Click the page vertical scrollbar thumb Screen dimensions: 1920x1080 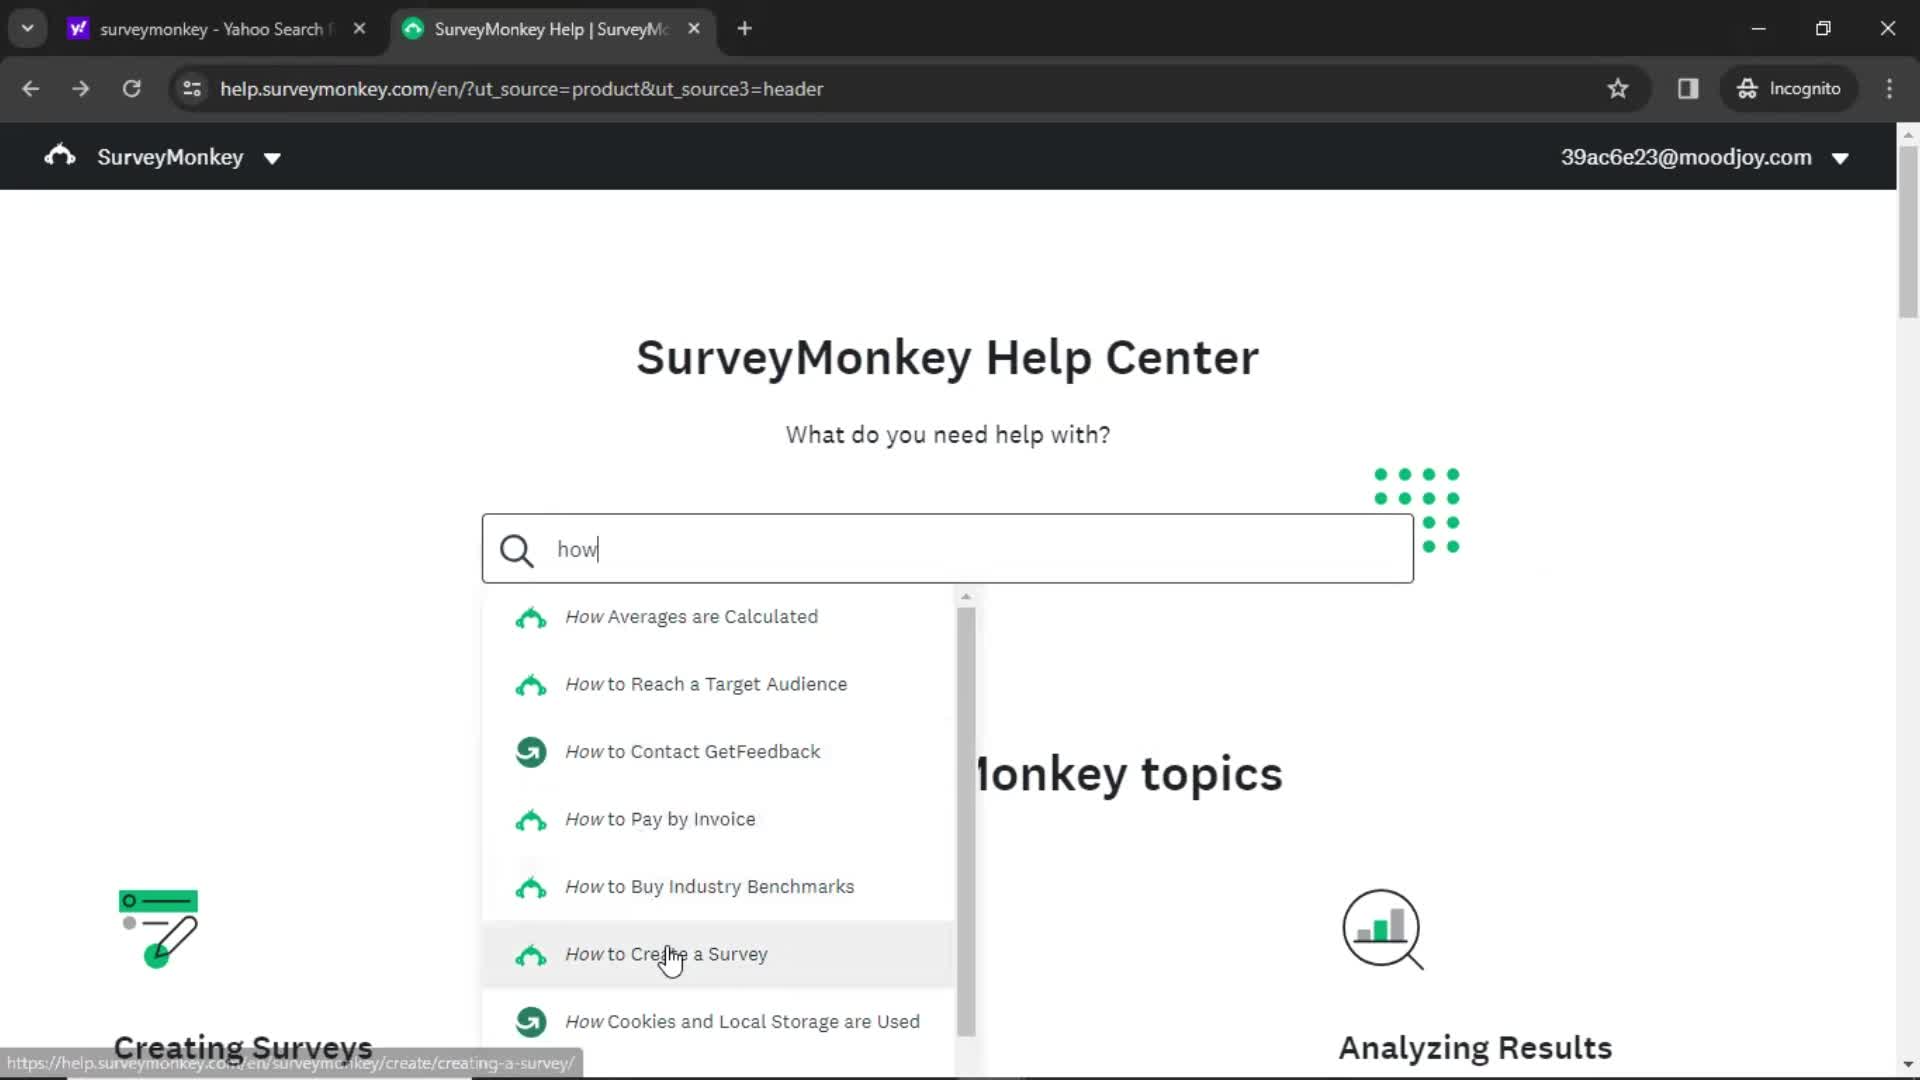tap(1908, 232)
